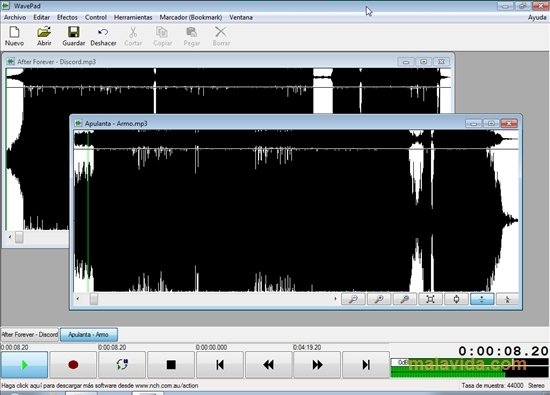
Task: Click the scrollbar thumb in After Forever window
Action: [19, 237]
